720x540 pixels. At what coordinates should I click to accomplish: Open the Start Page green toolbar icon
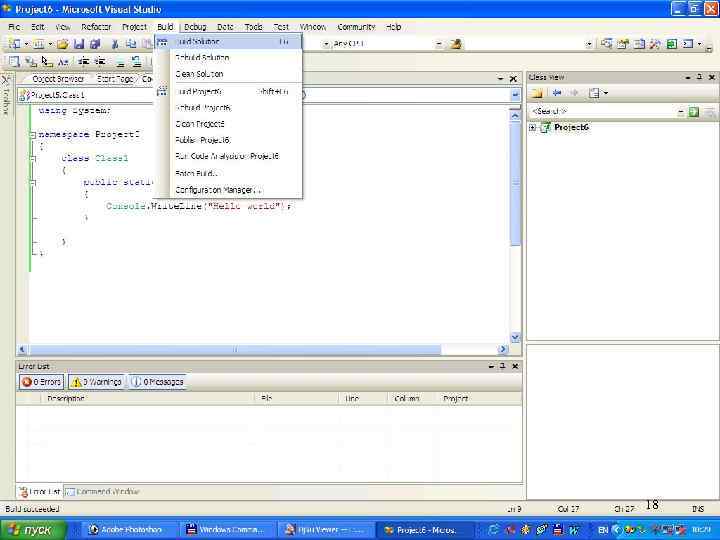pos(671,44)
